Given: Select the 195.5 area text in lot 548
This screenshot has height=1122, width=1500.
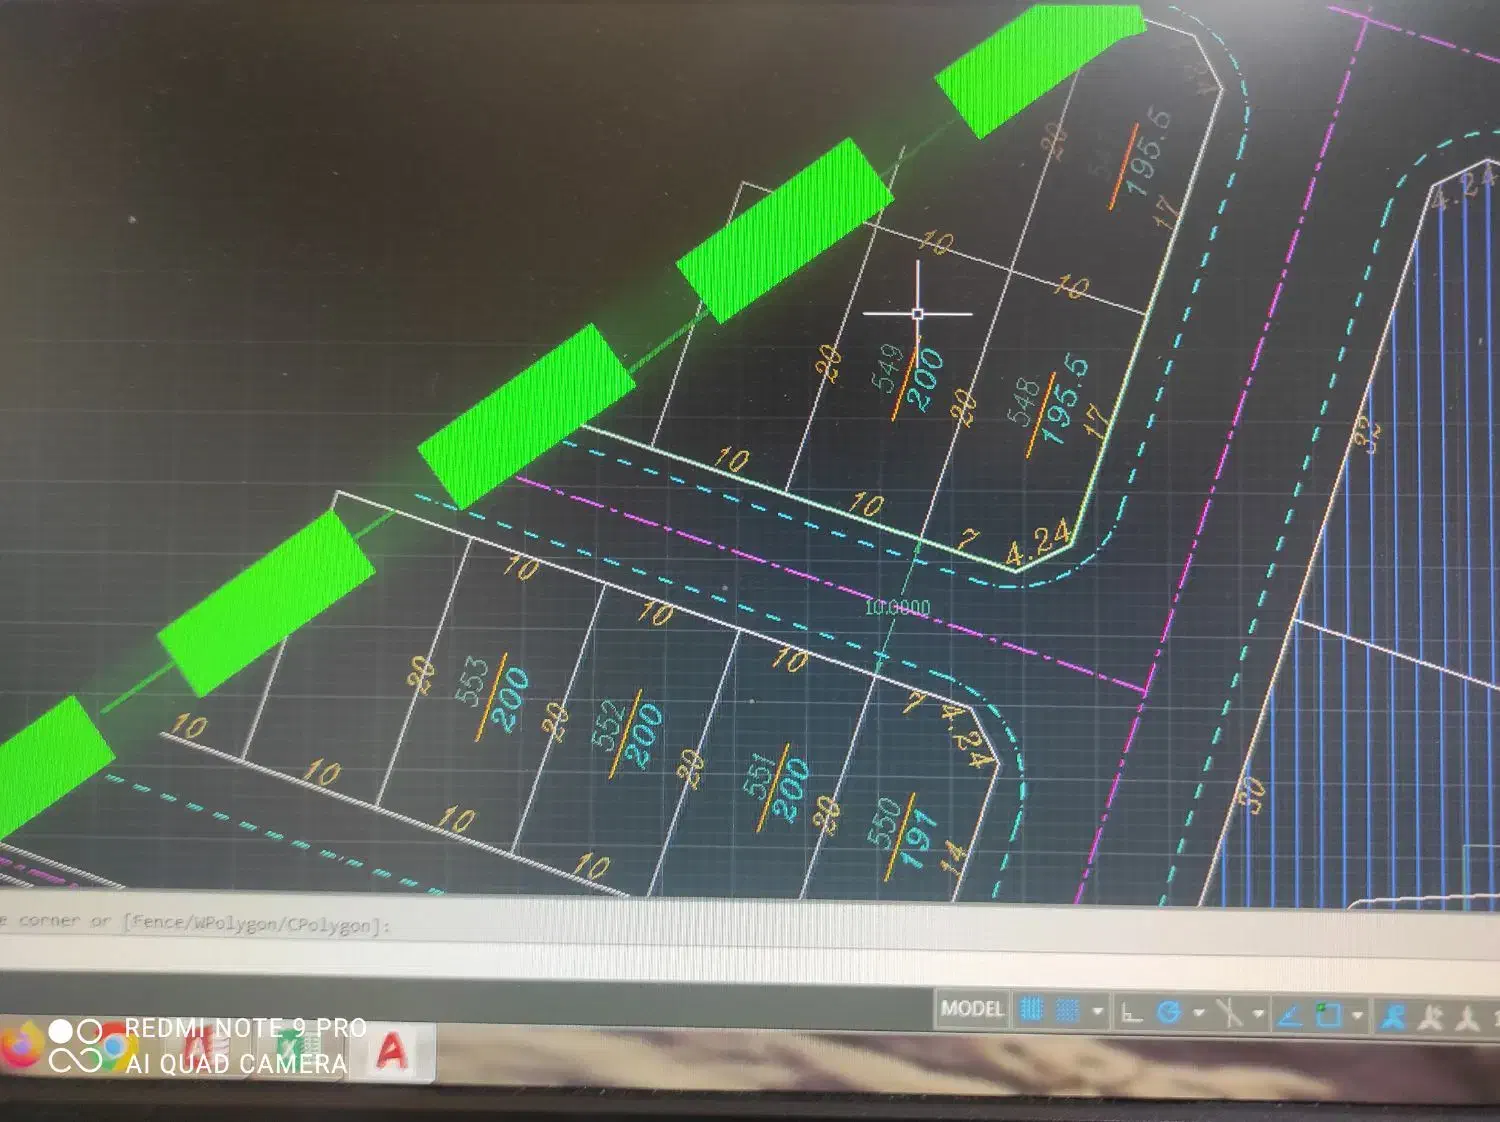Looking at the screenshot, I should (x=1064, y=399).
